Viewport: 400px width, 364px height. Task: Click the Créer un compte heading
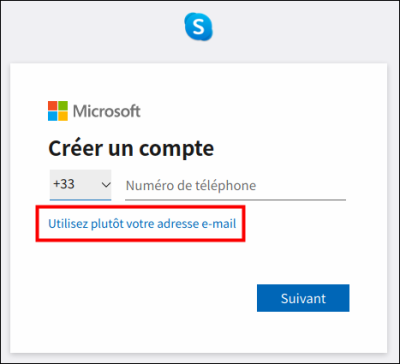(x=131, y=149)
